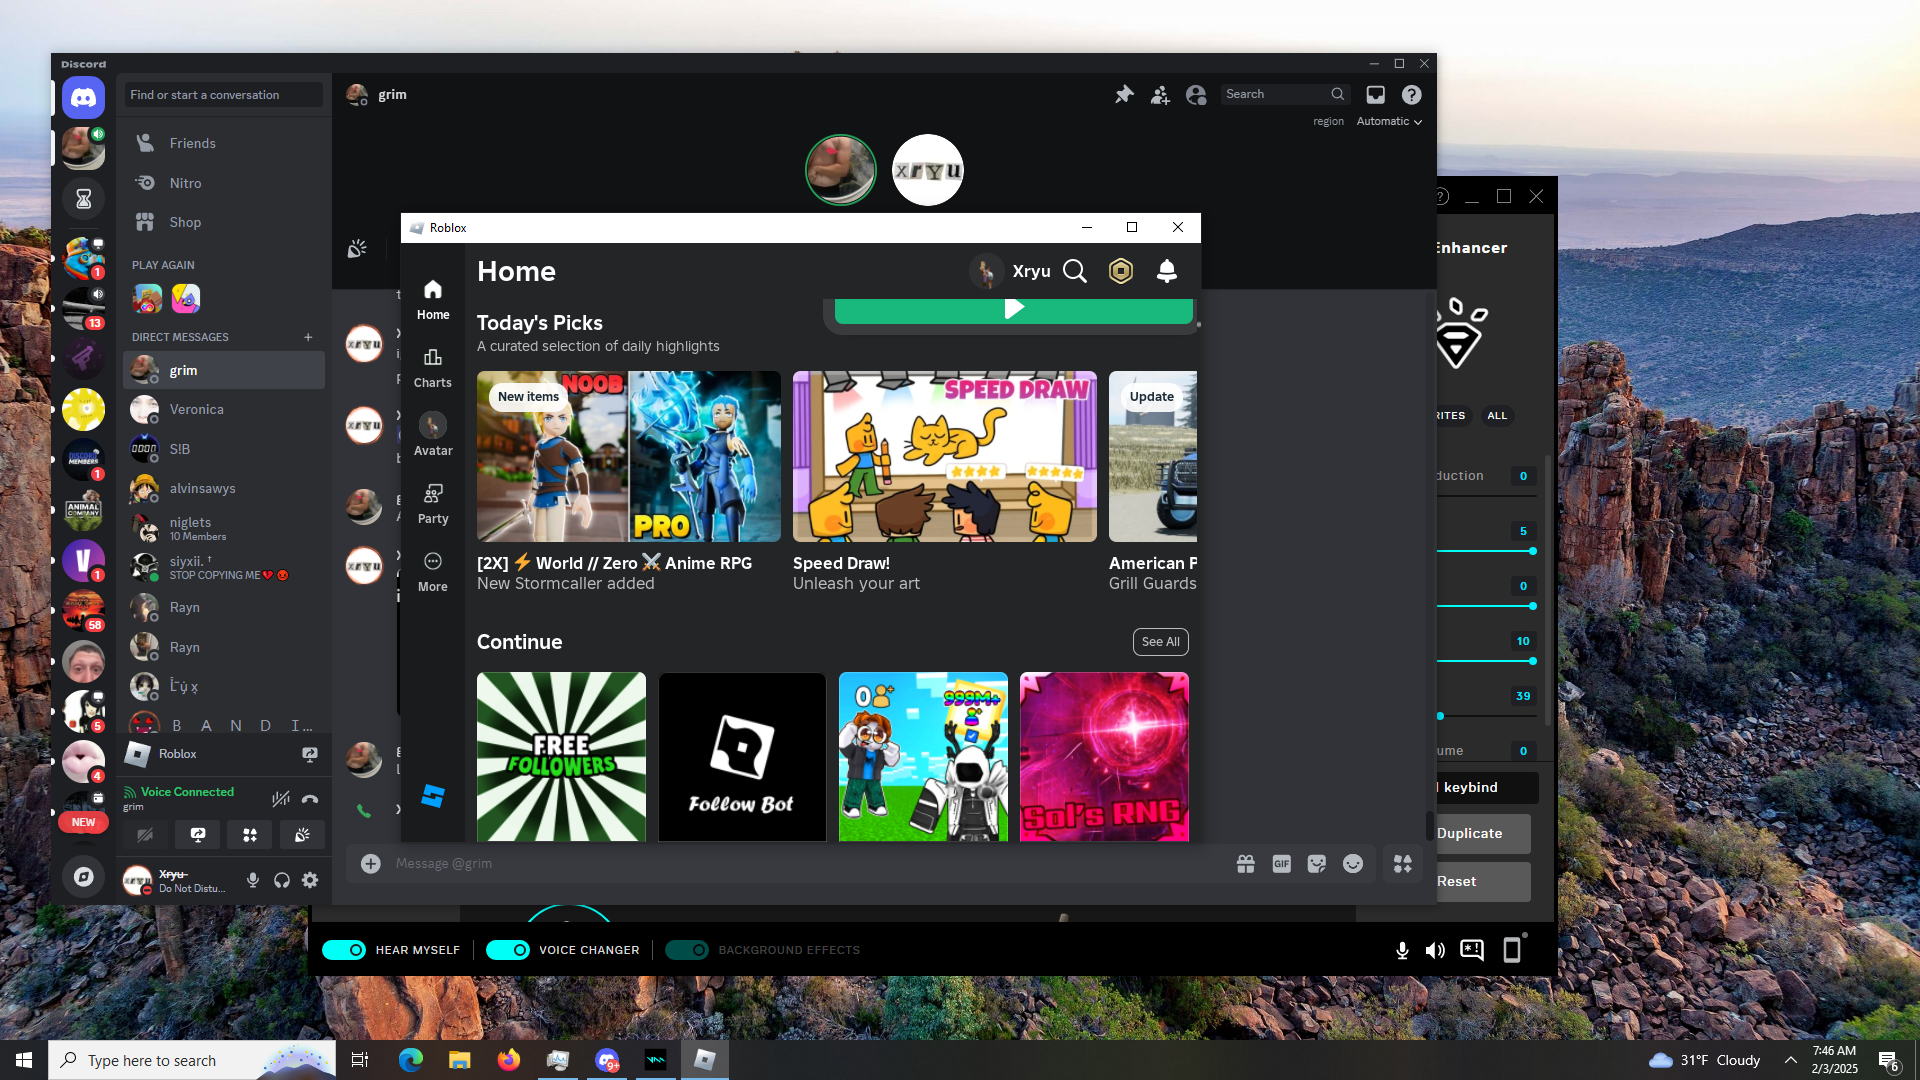This screenshot has width=1920, height=1080.
Task: Expand the region Automatic dropdown
Action: pos(1389,121)
